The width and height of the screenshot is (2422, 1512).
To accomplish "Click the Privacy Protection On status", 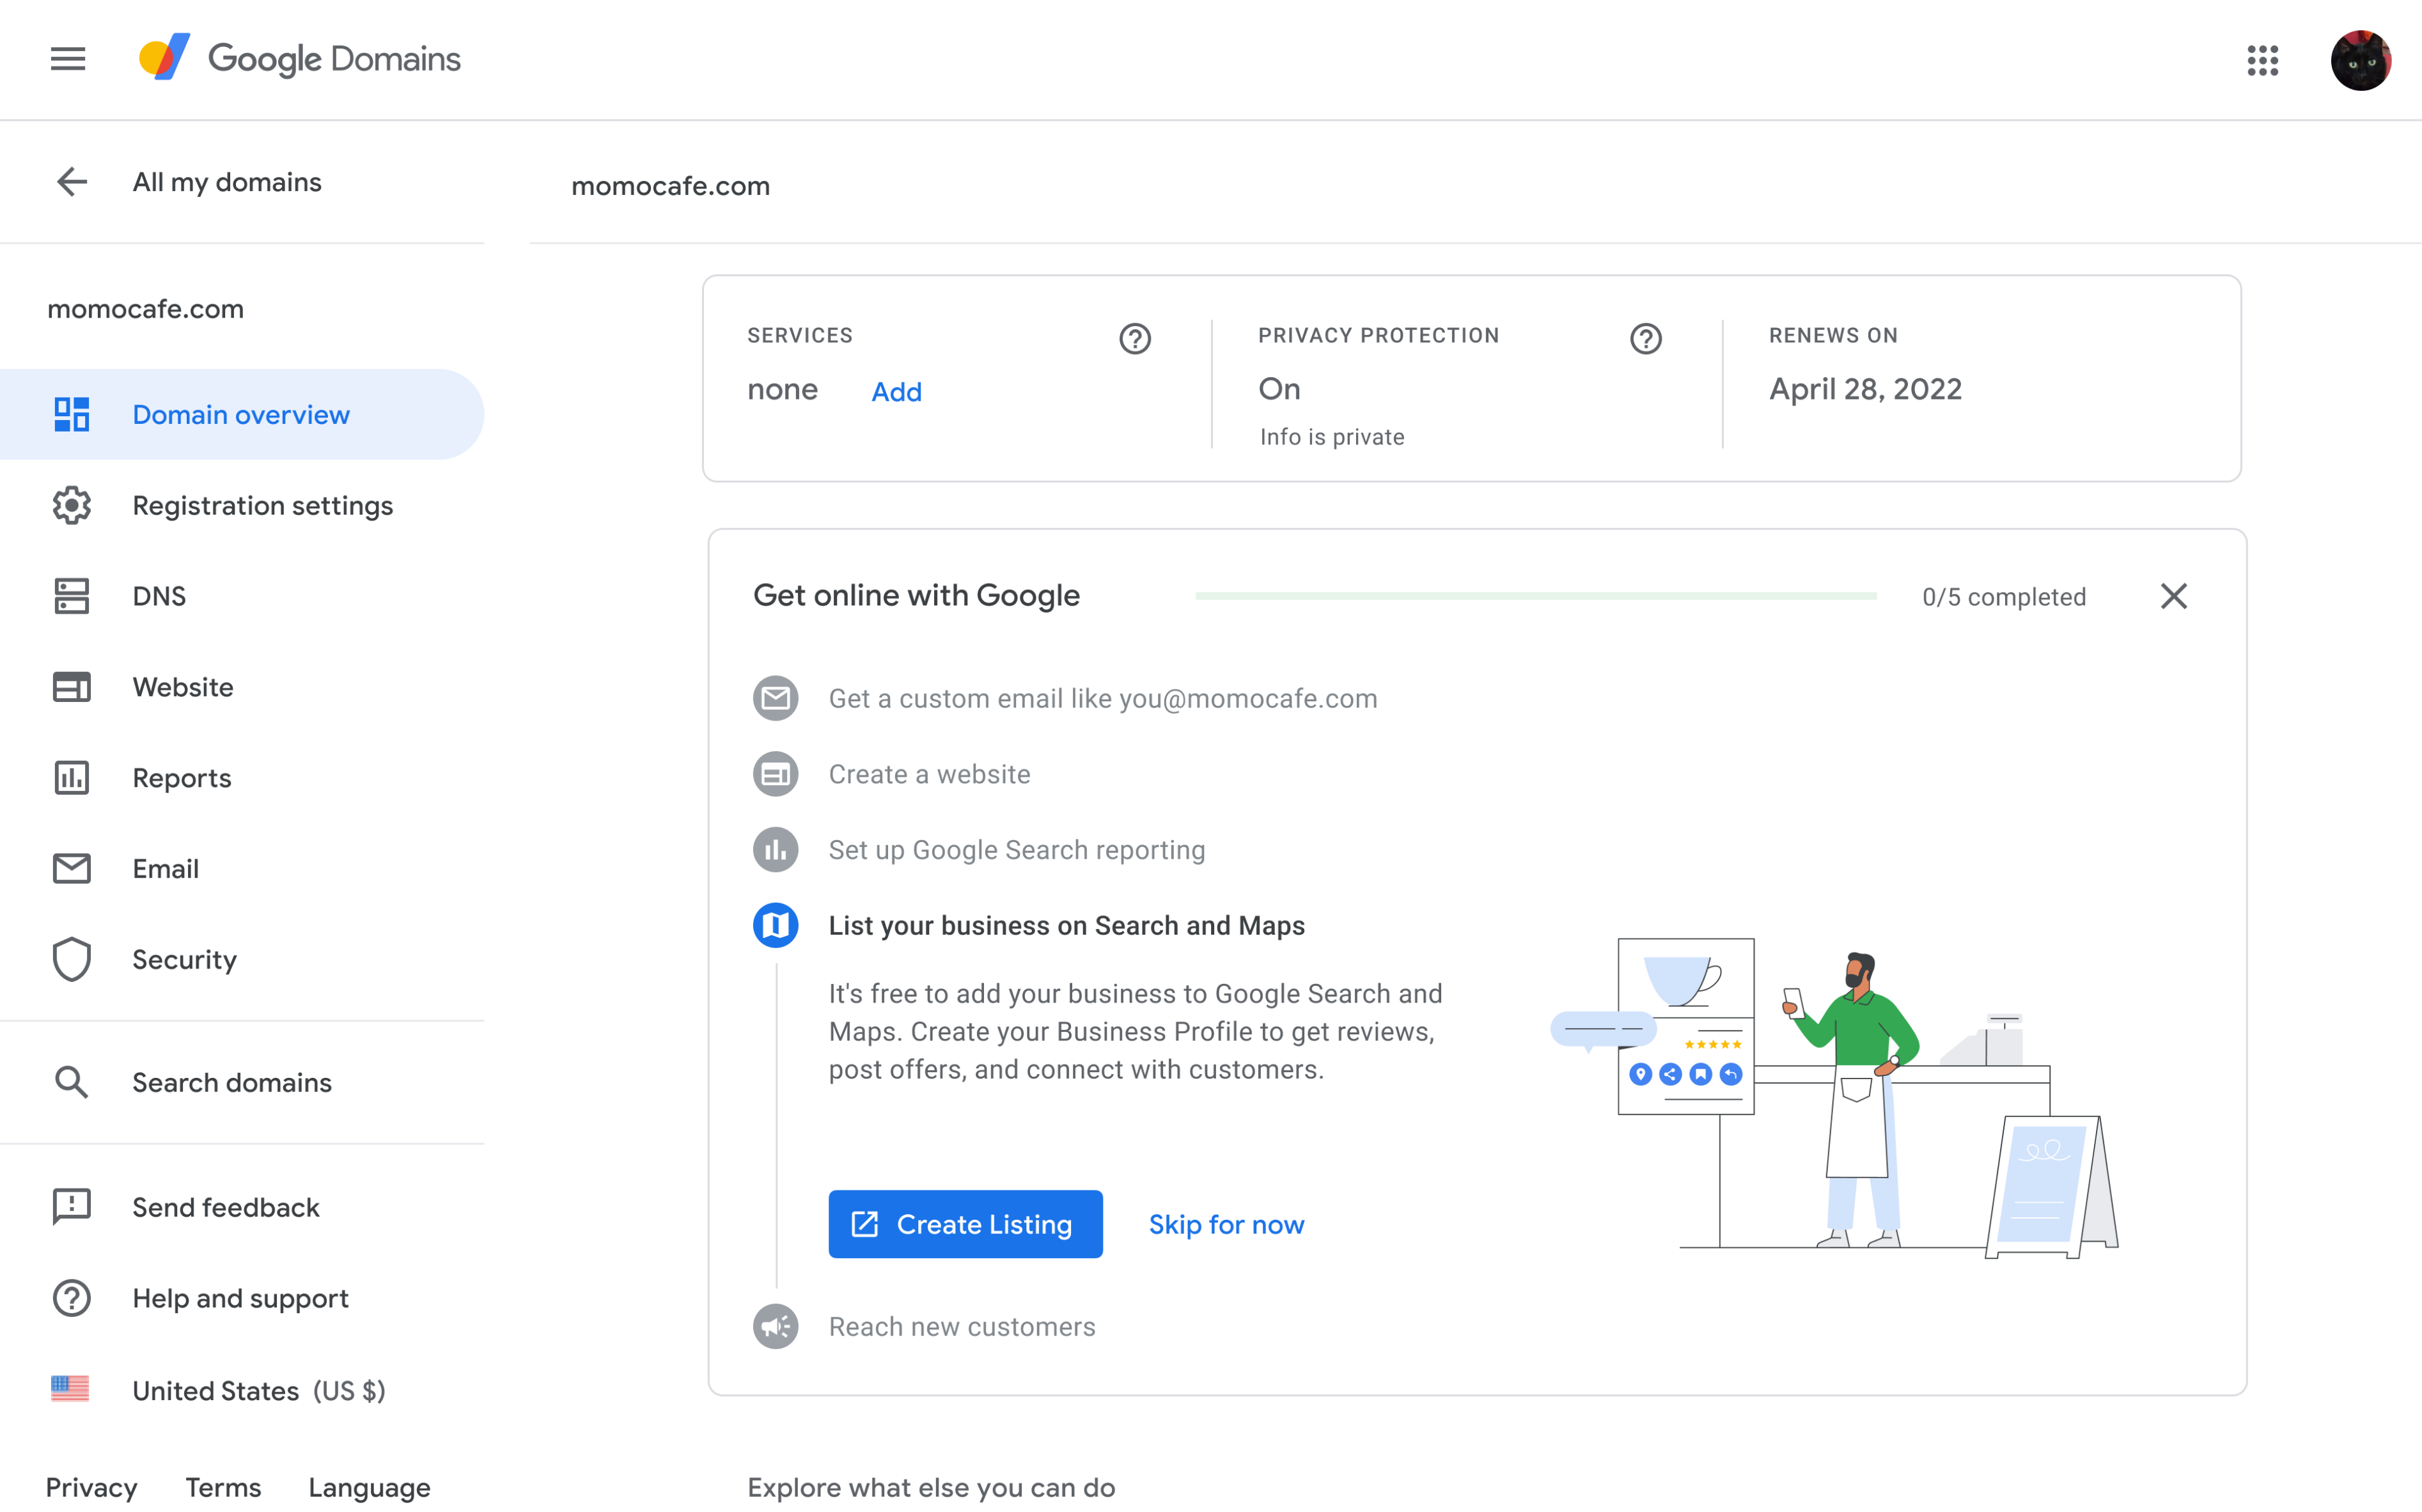I will point(1279,388).
